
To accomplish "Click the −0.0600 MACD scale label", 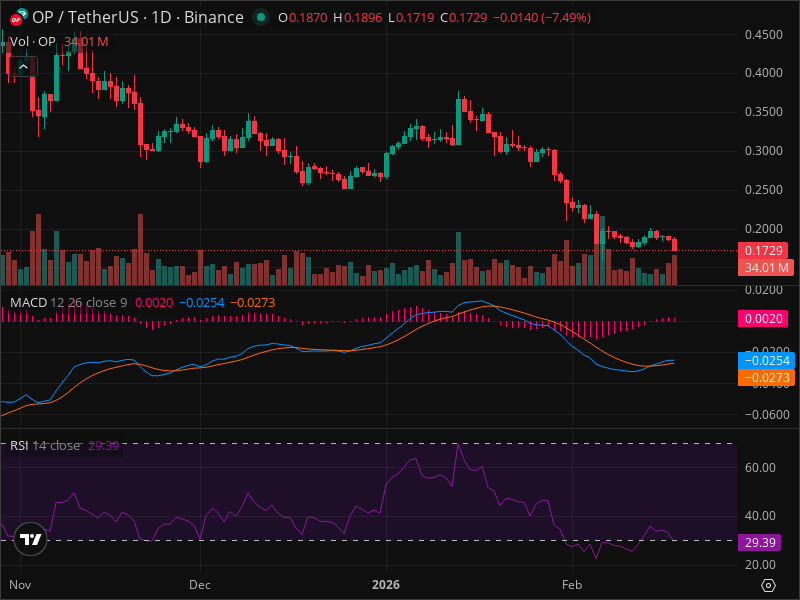I will click(767, 415).
